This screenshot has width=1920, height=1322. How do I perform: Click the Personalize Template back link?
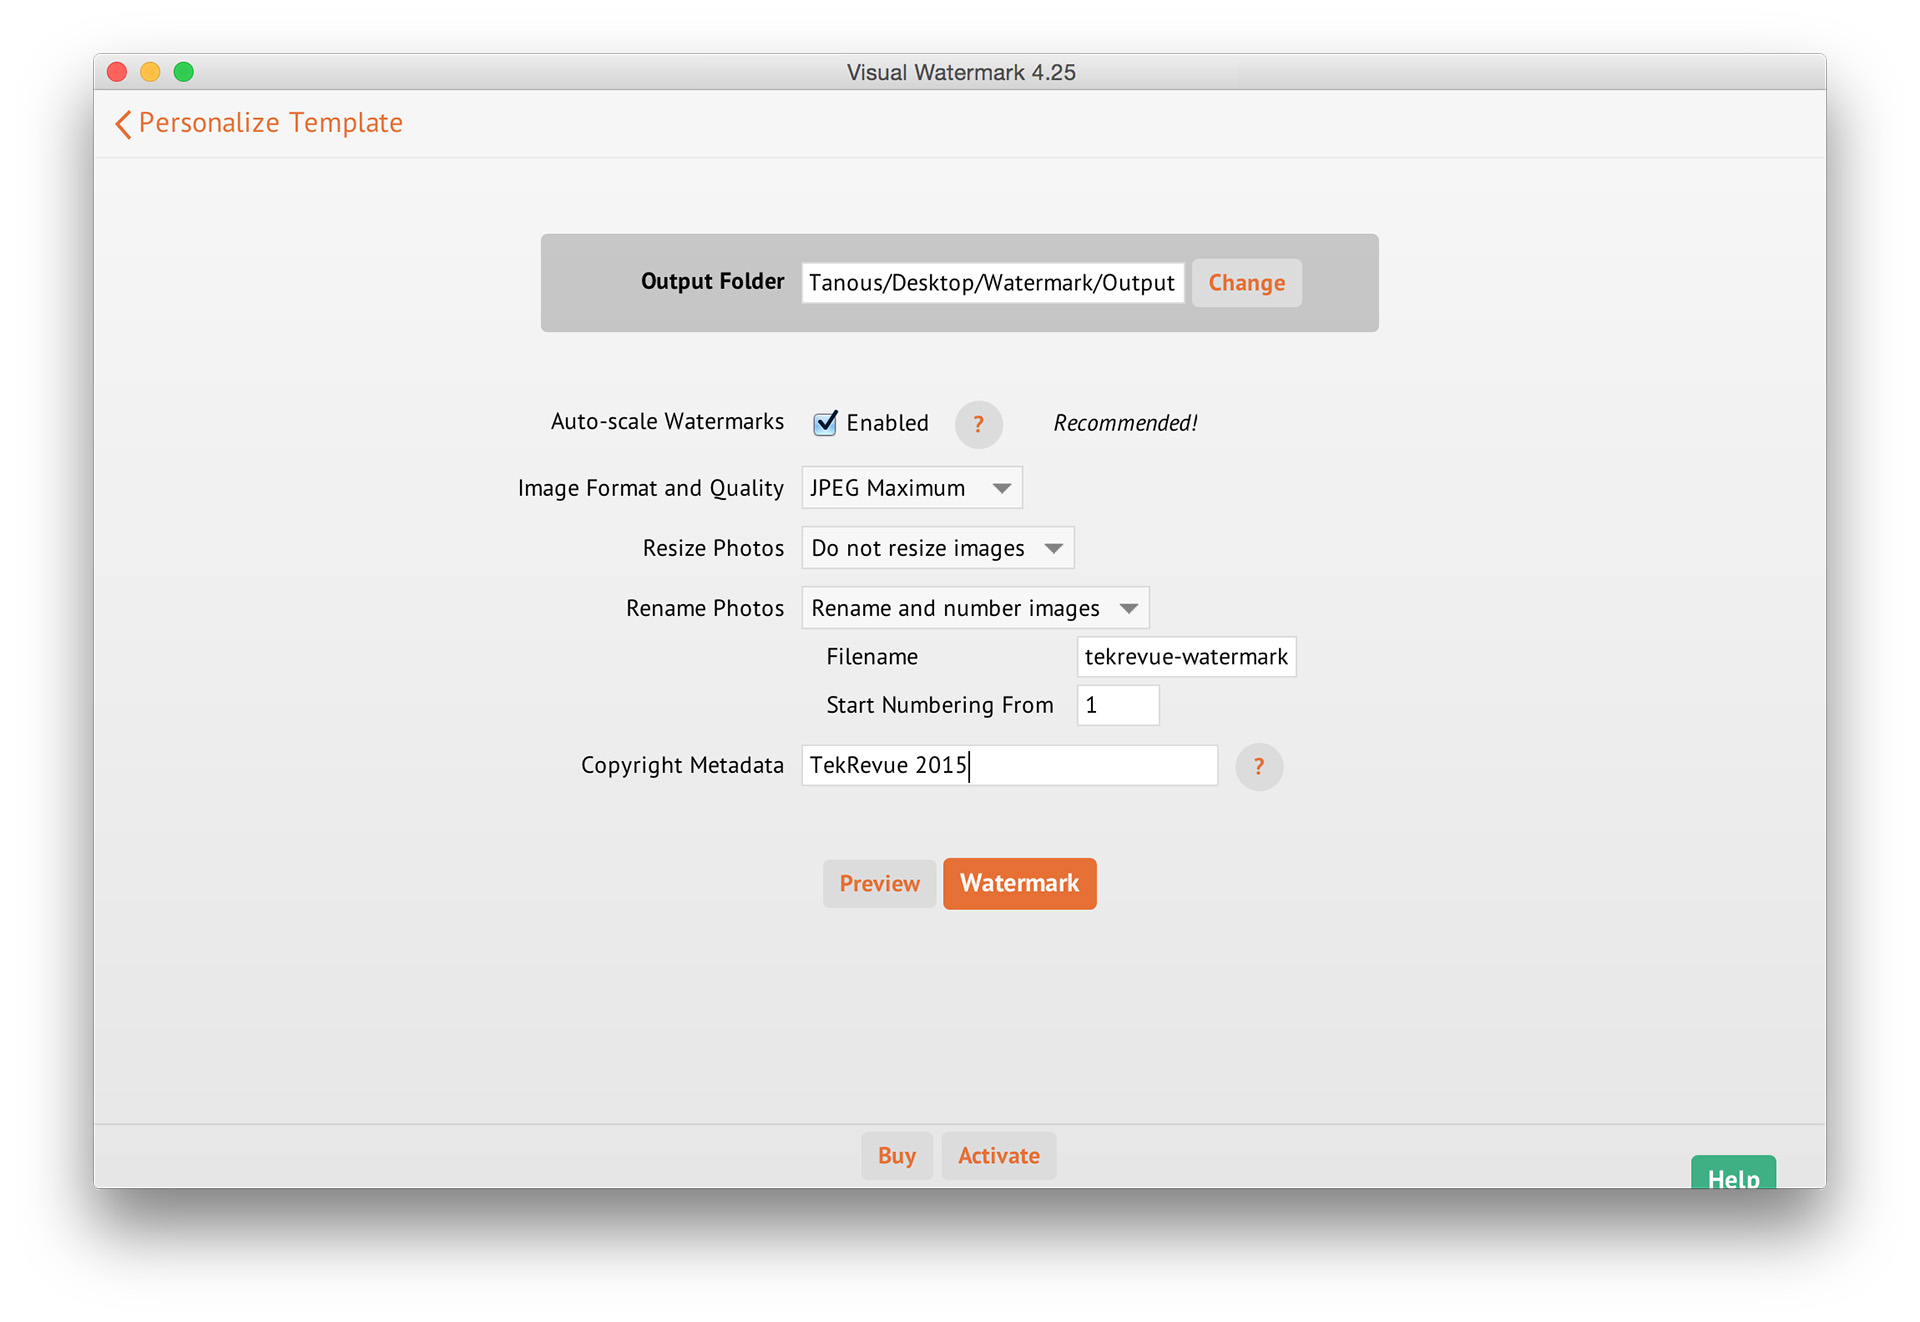pos(270,123)
